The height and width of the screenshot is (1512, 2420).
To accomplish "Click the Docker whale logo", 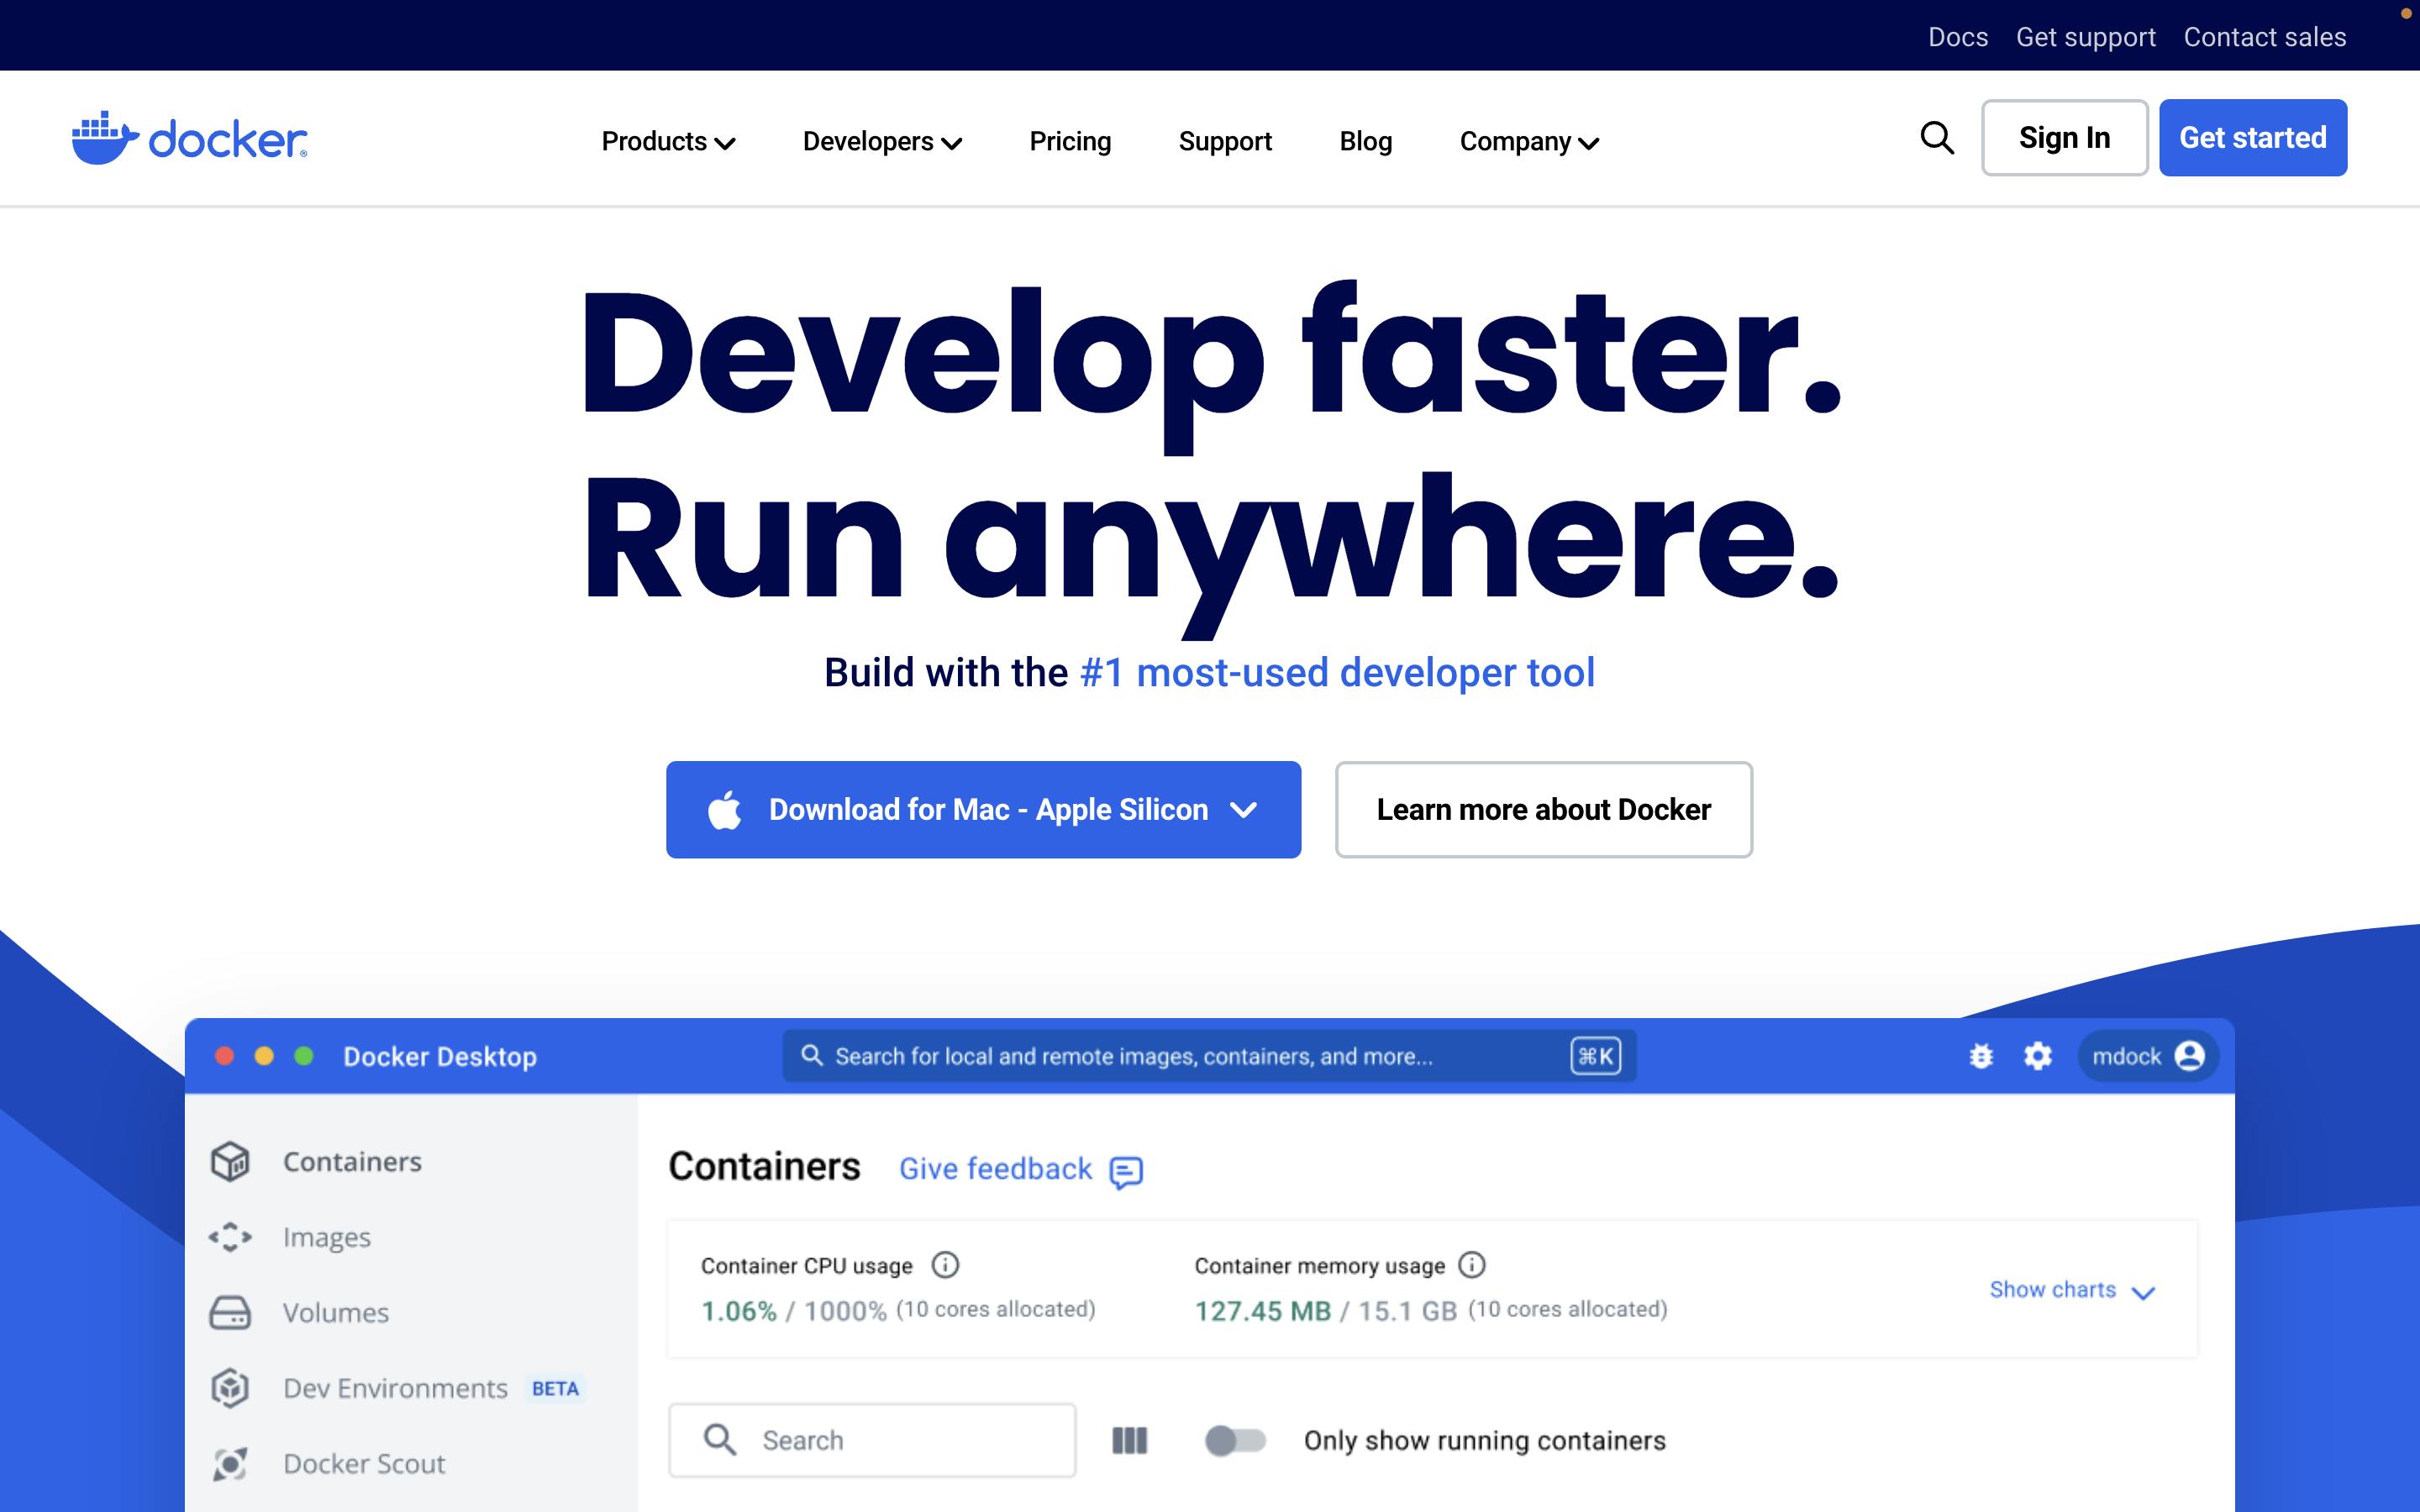I will pyautogui.click(x=189, y=138).
